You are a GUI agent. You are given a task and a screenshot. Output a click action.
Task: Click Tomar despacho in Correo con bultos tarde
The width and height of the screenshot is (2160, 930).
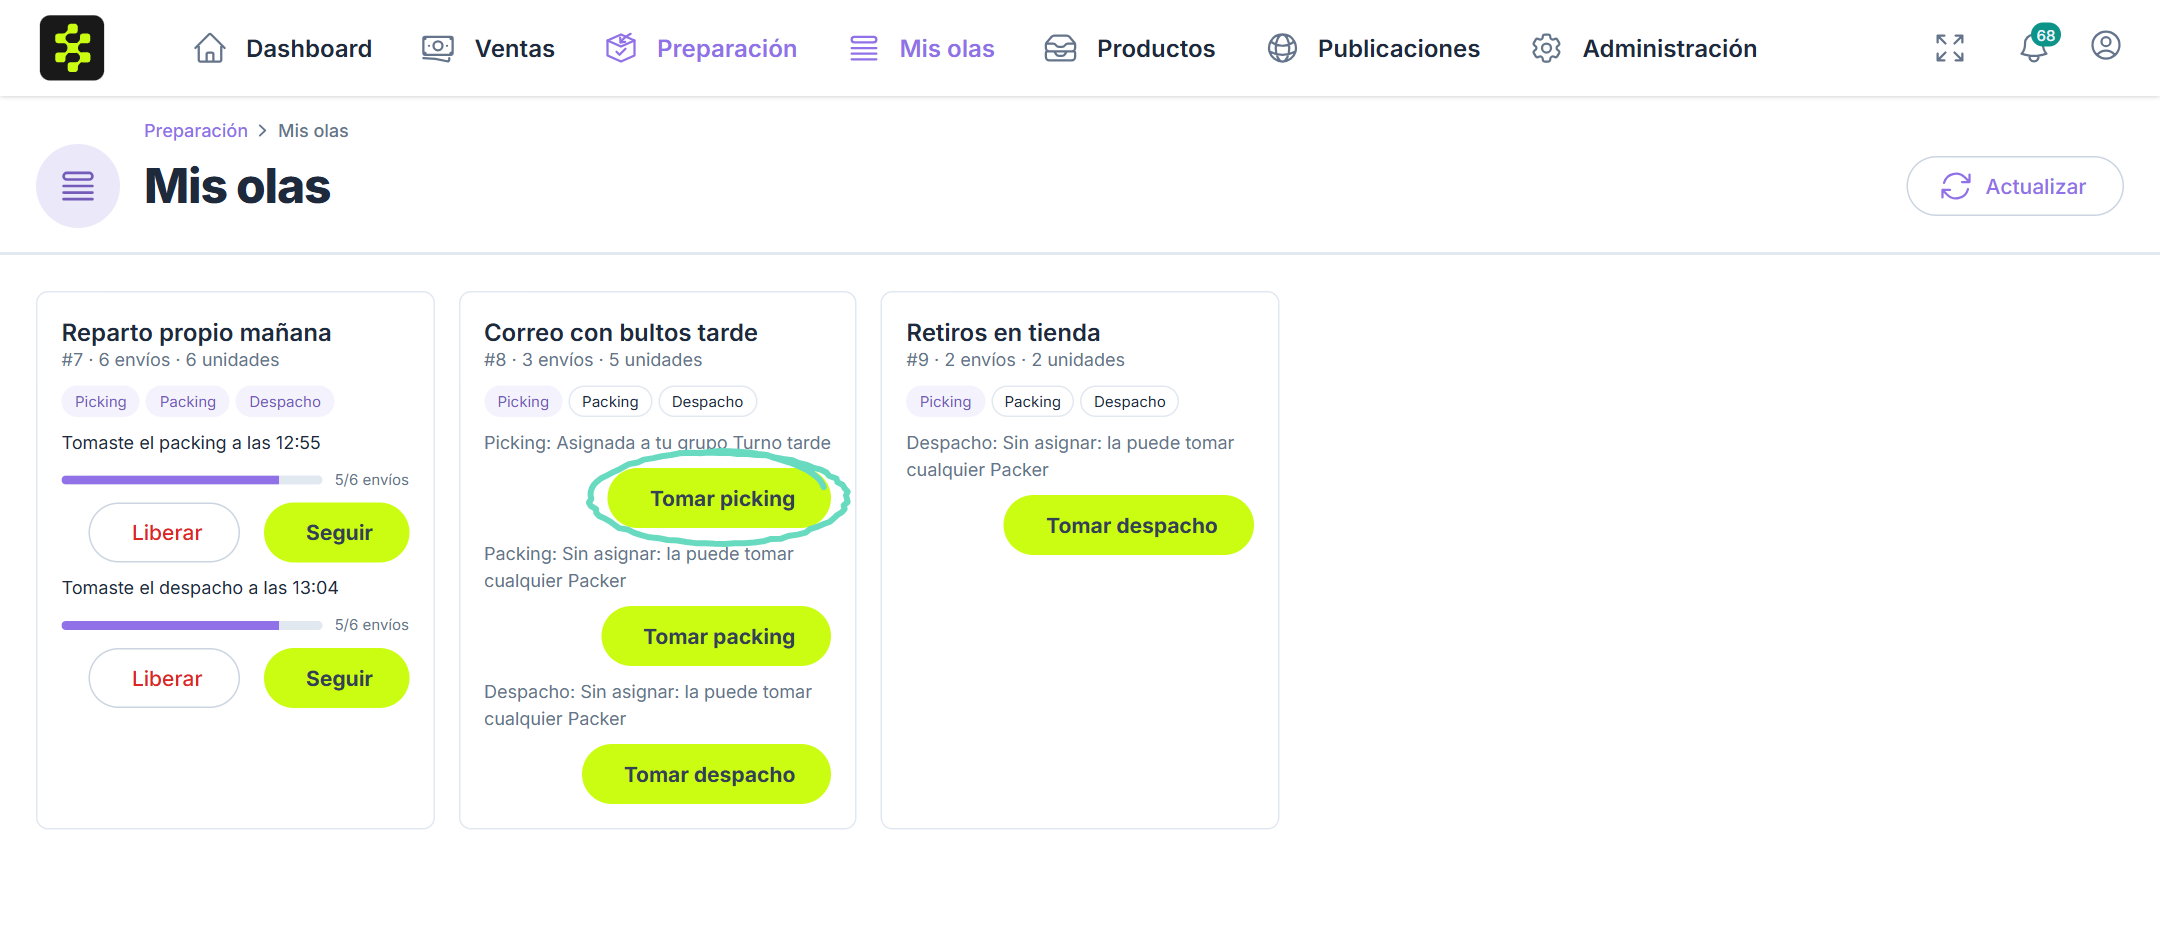tap(706, 774)
